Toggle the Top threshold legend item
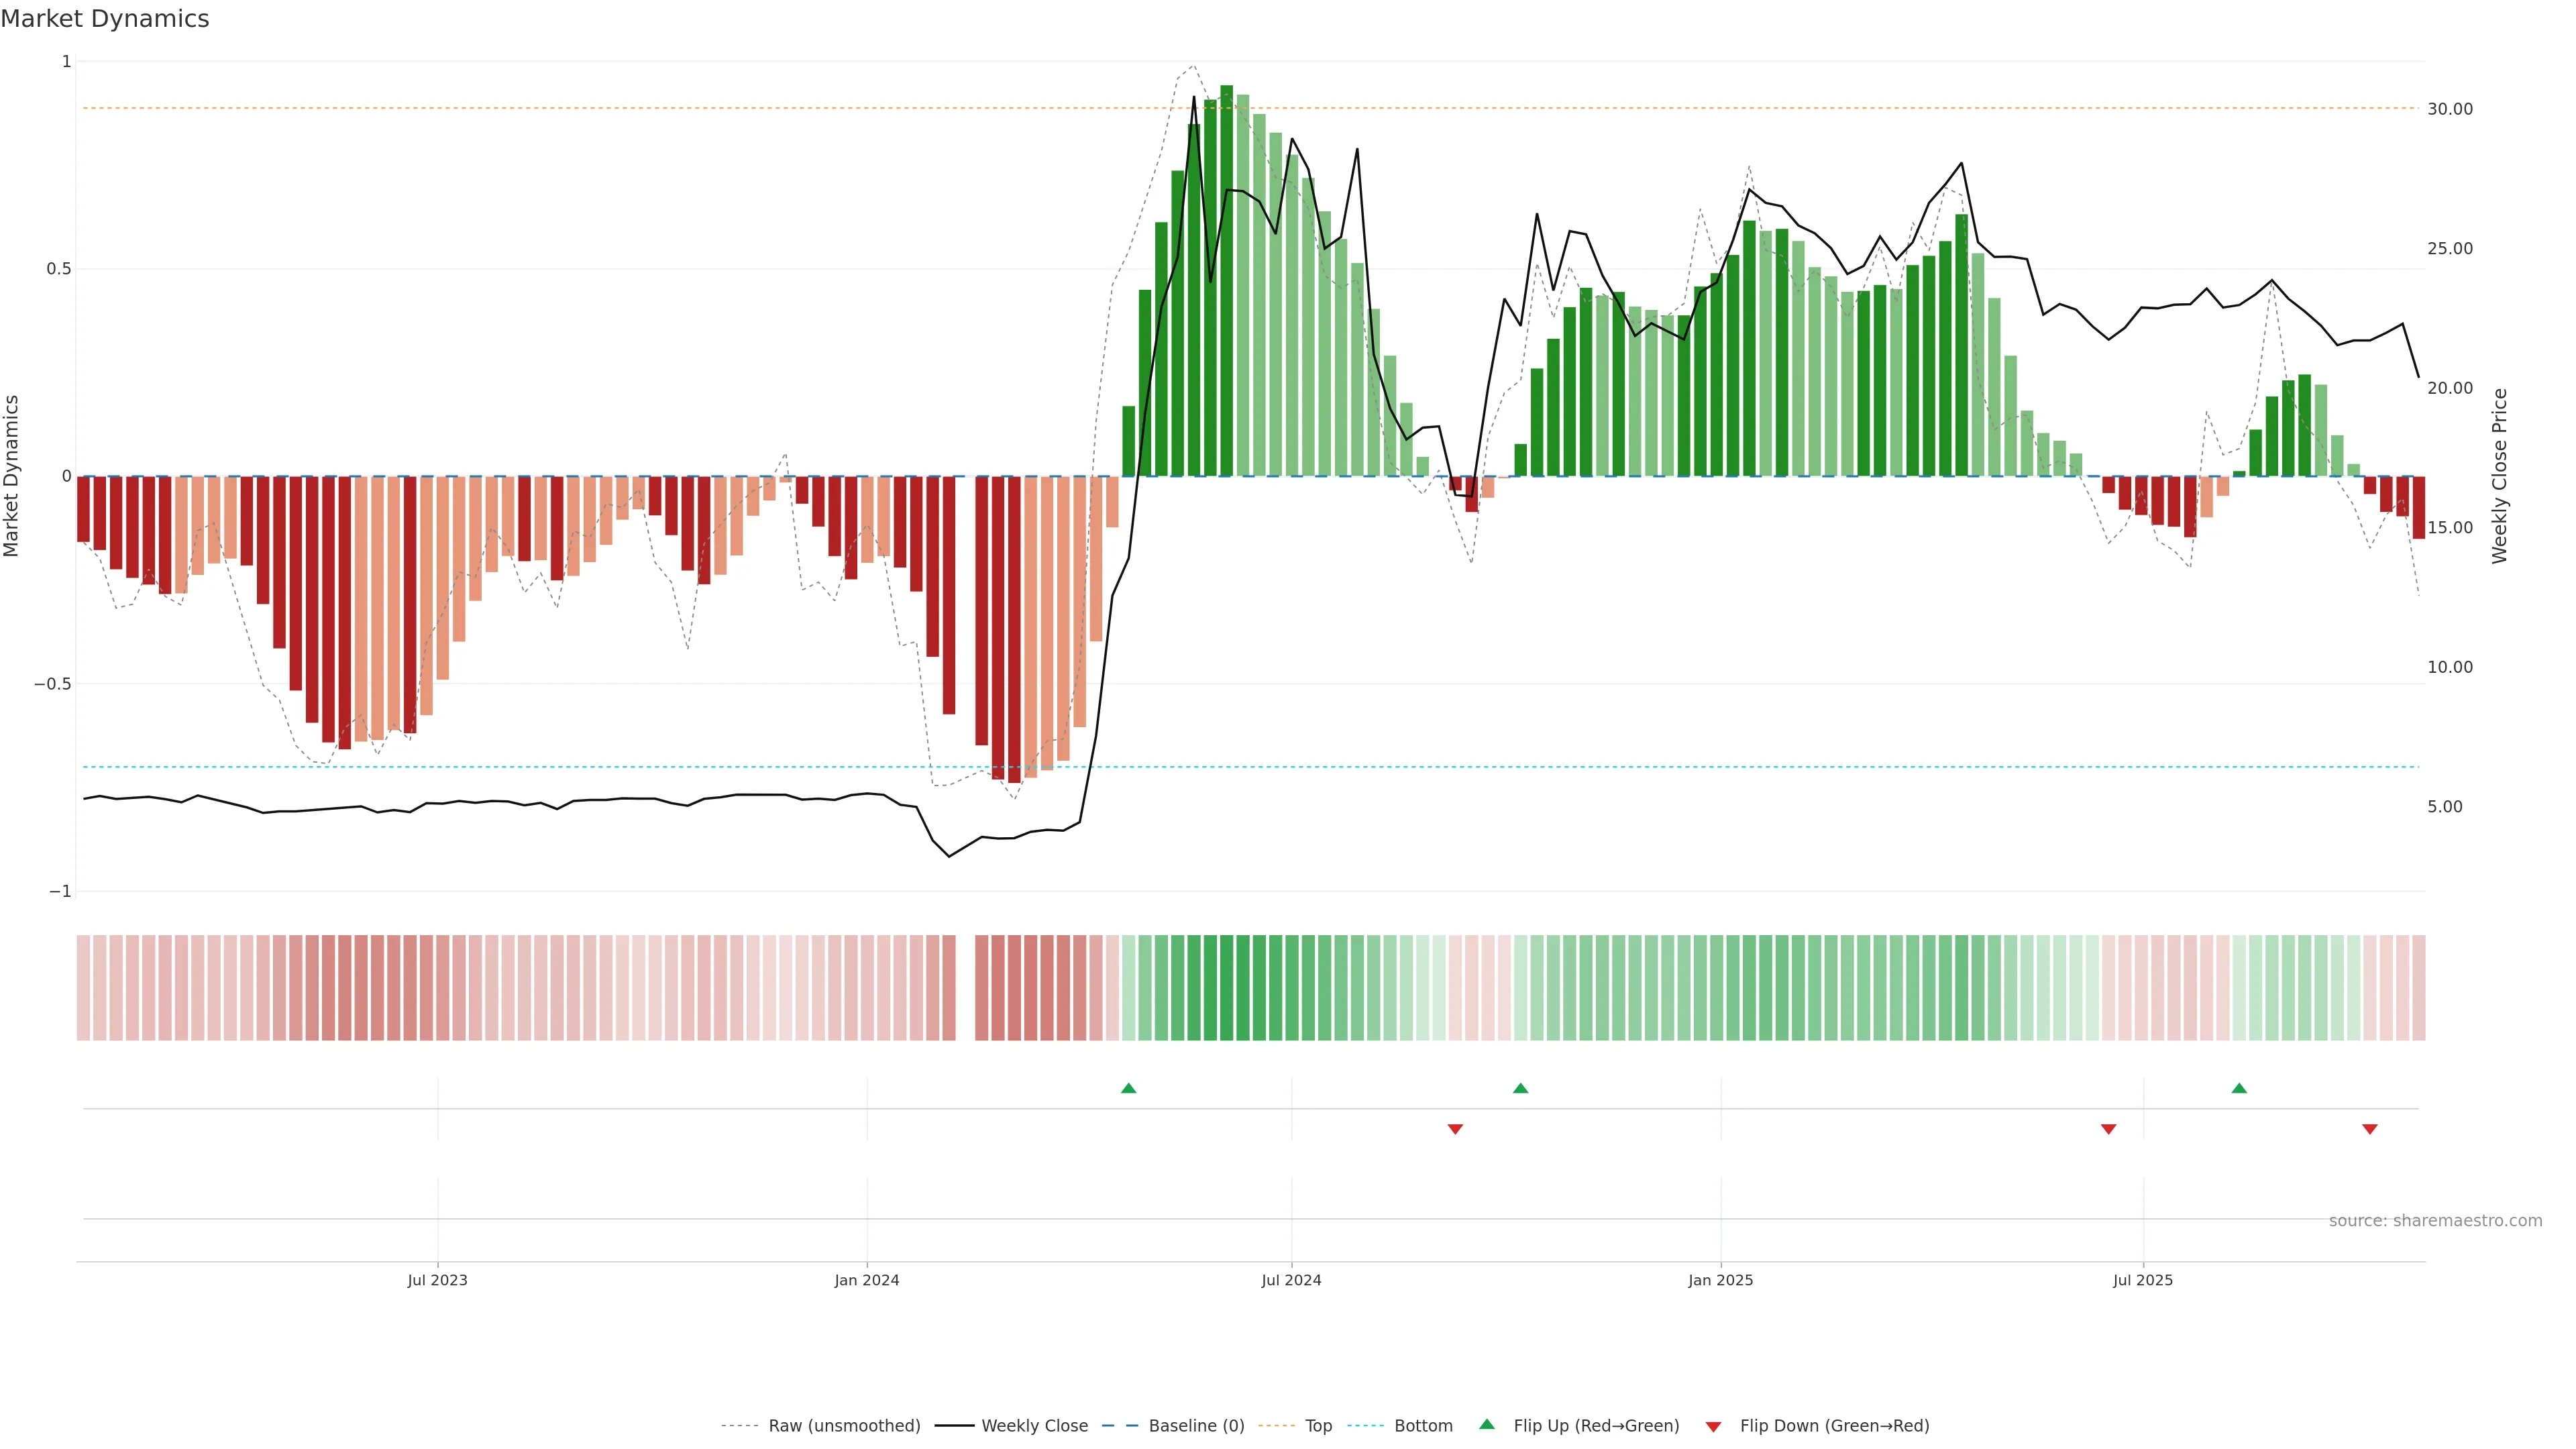 (x=1318, y=1425)
